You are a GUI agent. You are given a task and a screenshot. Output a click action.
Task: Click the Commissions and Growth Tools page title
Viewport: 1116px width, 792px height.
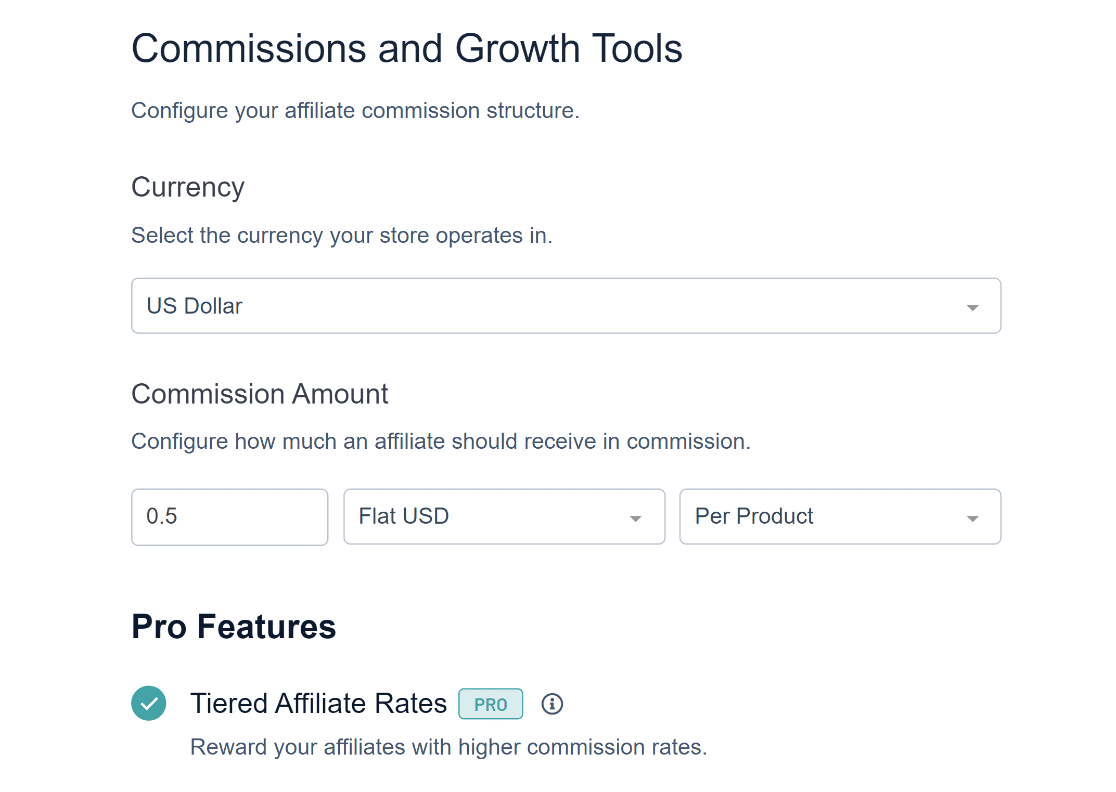point(406,48)
